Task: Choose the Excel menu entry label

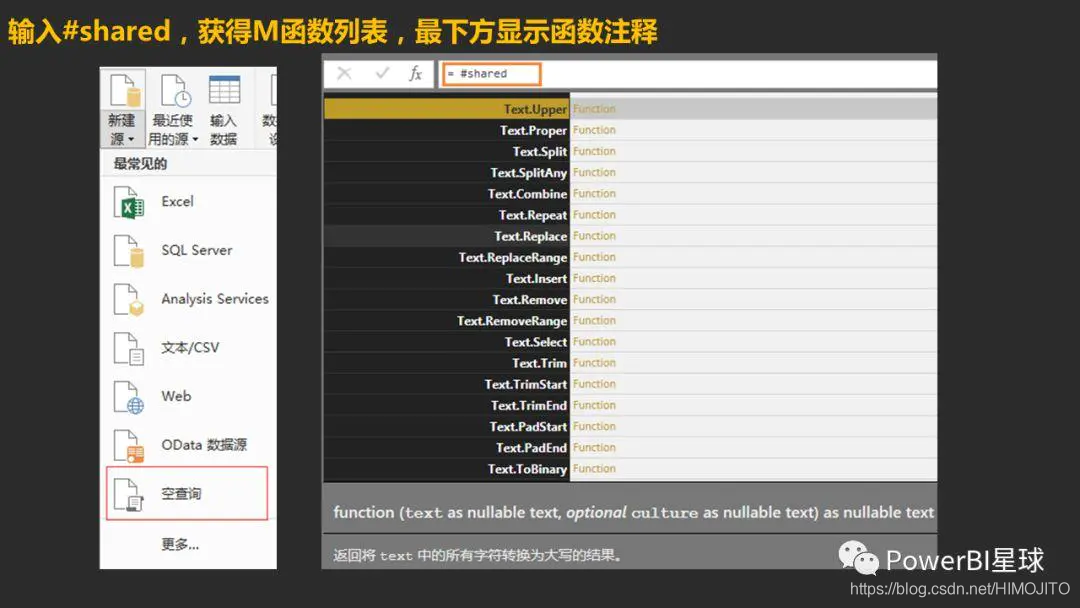Action: coord(178,202)
